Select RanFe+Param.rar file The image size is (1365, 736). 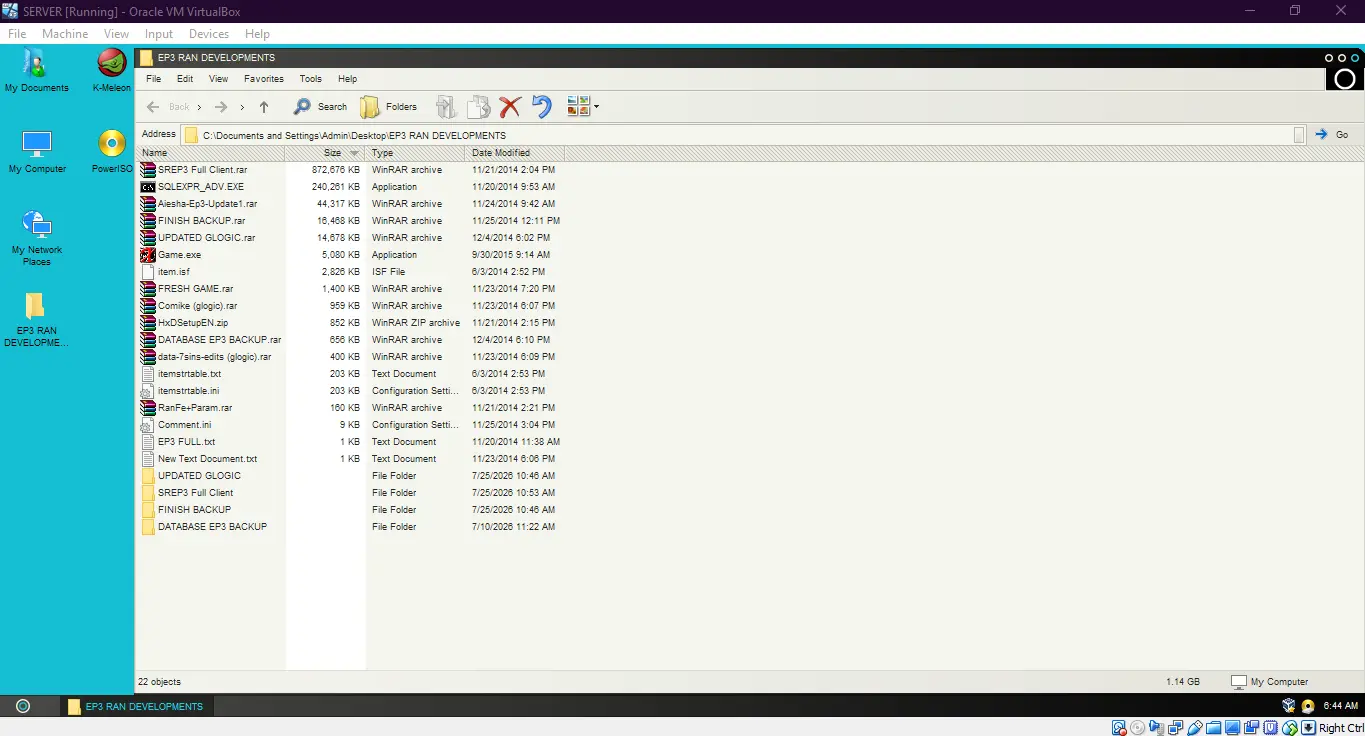[x=195, y=408]
